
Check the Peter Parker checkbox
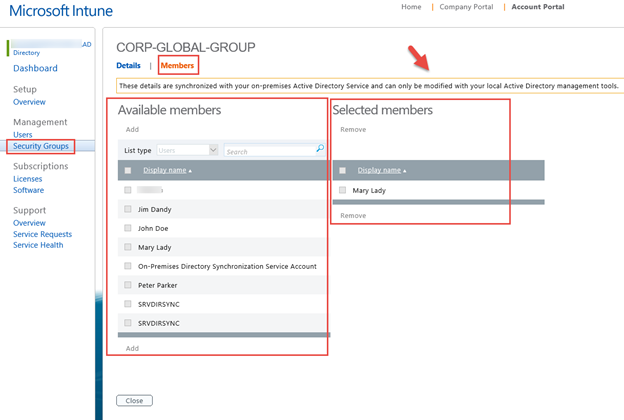[x=128, y=285]
